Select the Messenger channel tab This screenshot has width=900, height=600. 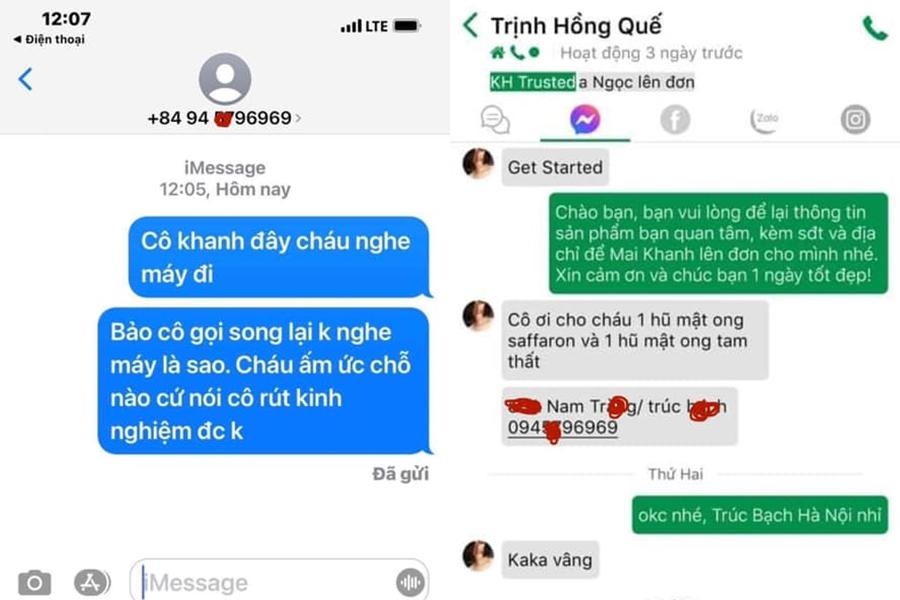(585, 119)
